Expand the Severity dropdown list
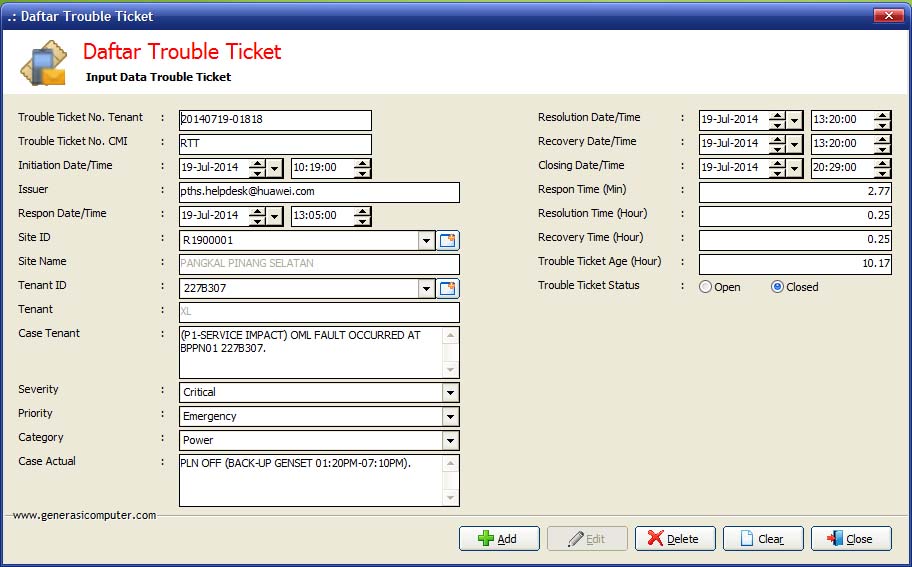 coord(450,392)
